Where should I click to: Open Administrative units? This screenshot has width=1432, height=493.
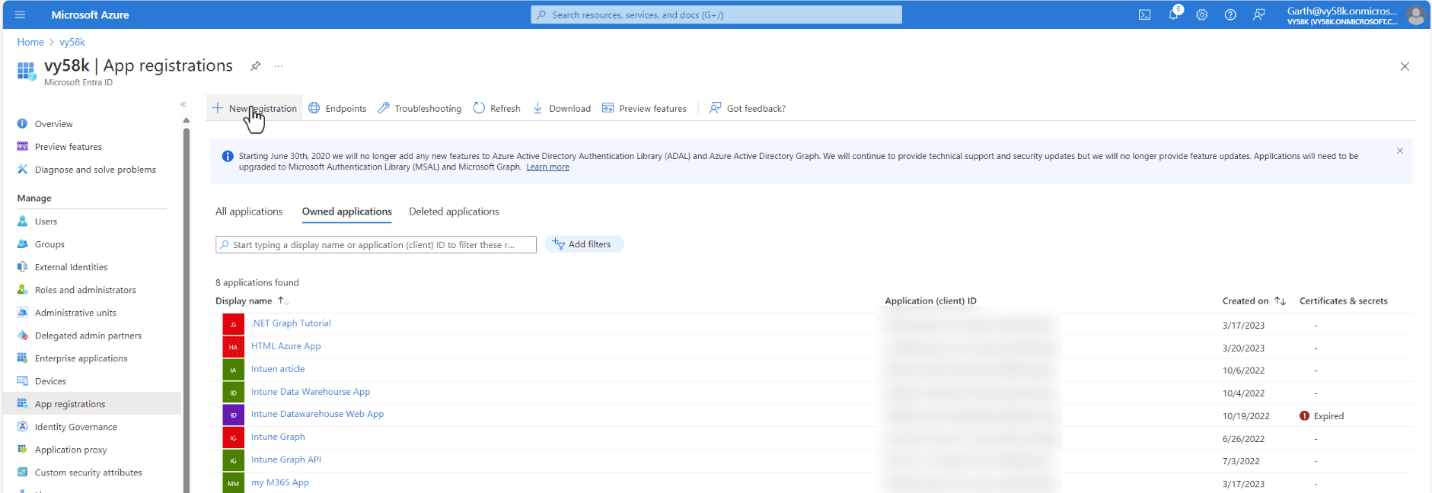tap(76, 313)
